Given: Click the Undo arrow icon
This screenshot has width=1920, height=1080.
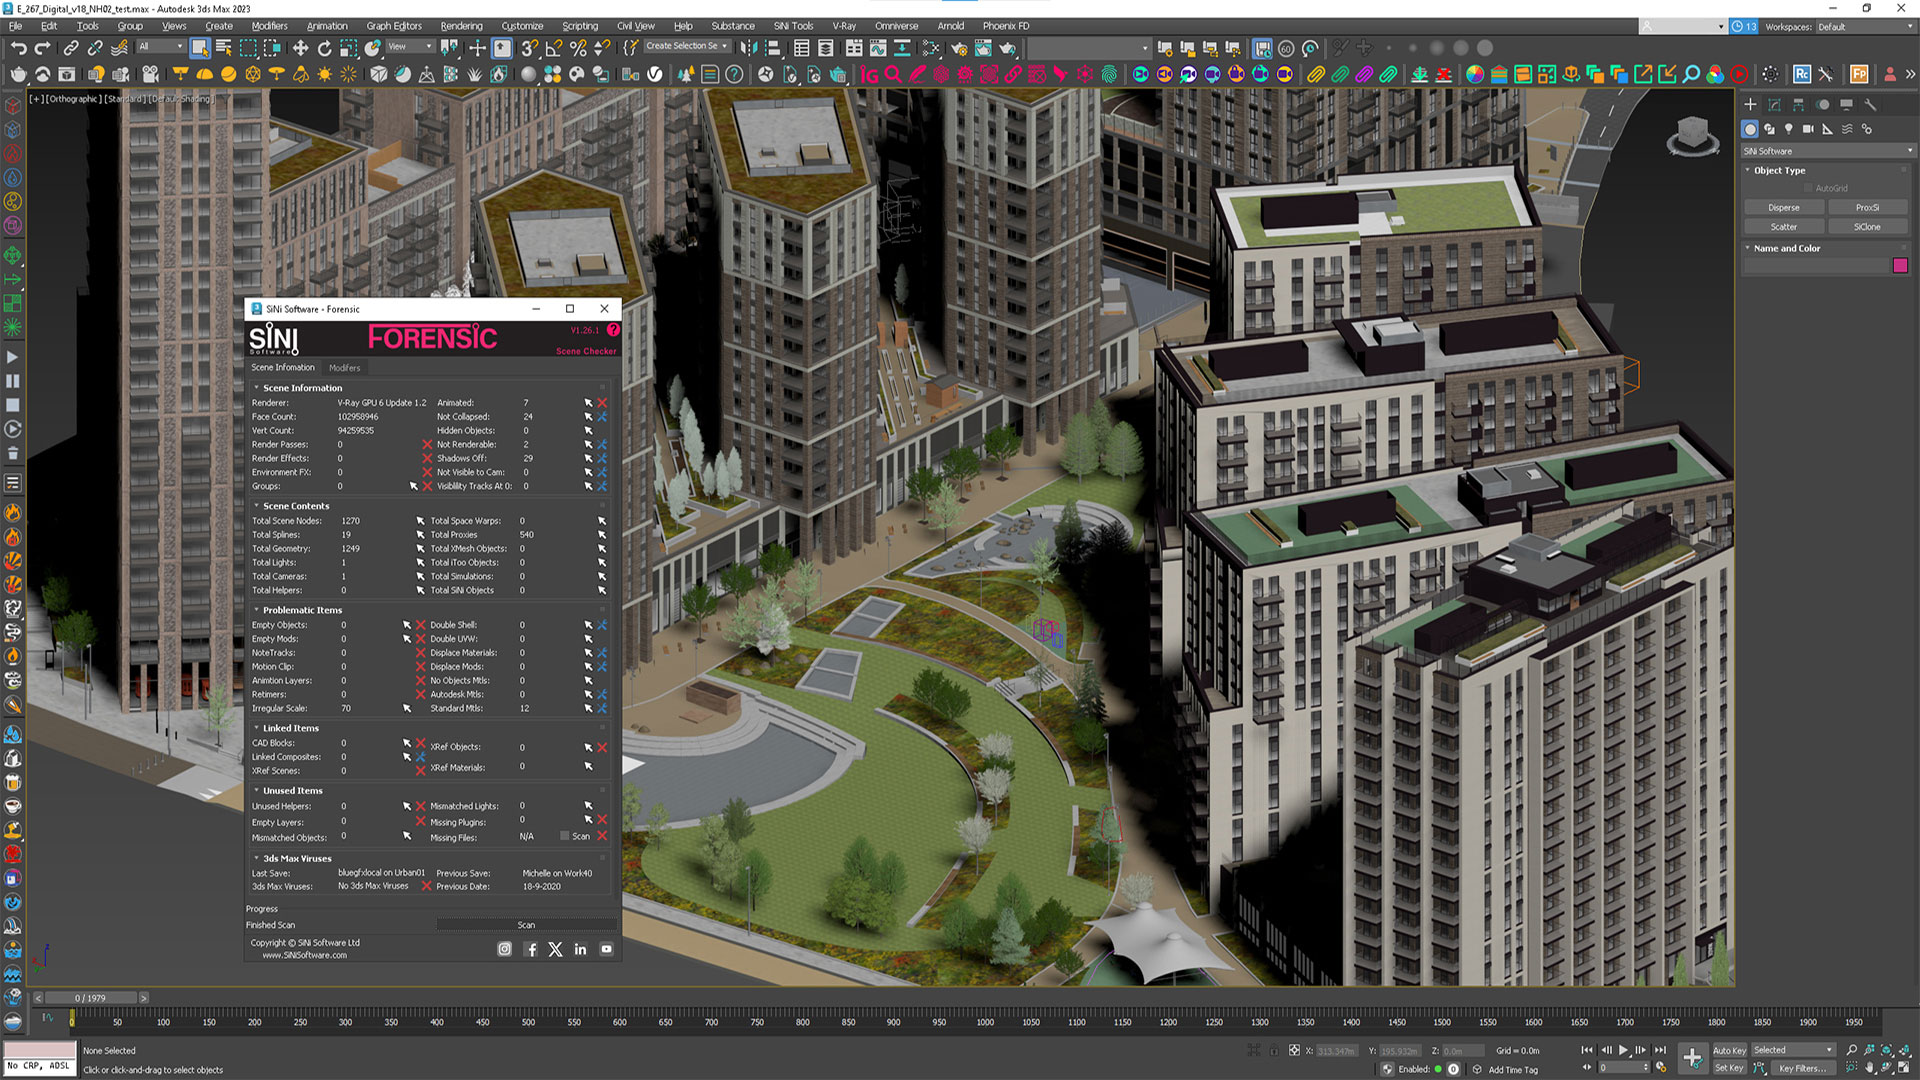Looking at the screenshot, I should click(18, 47).
